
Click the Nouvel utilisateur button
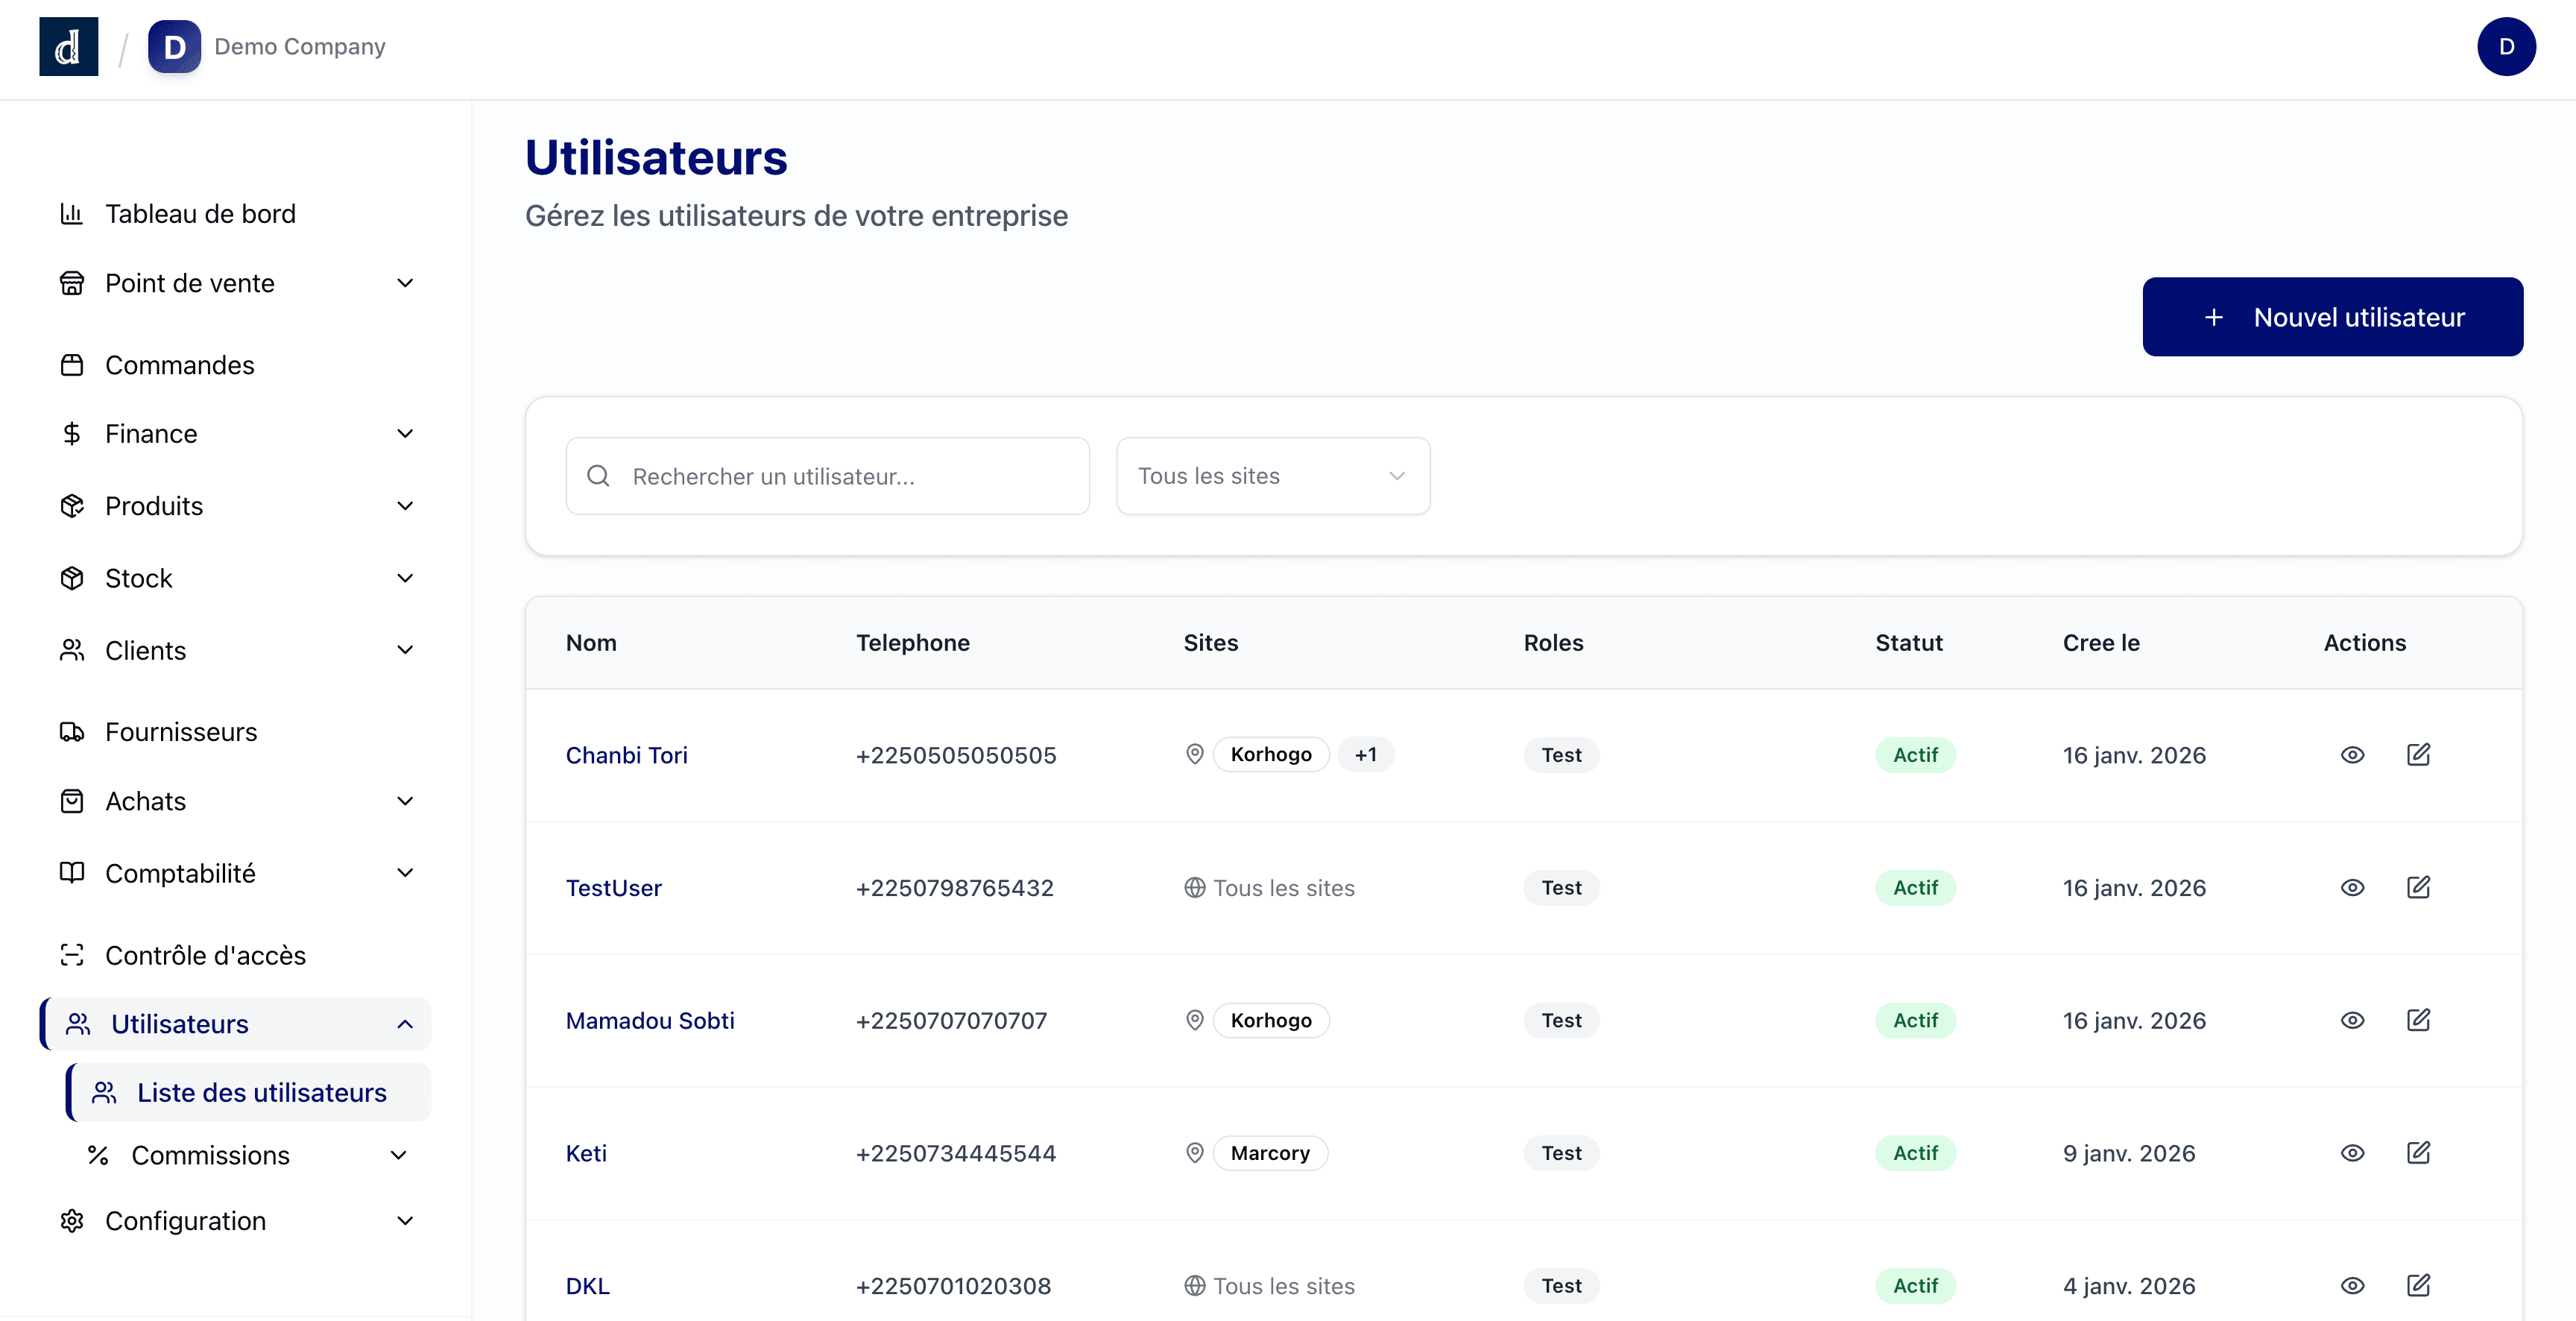tap(2332, 317)
